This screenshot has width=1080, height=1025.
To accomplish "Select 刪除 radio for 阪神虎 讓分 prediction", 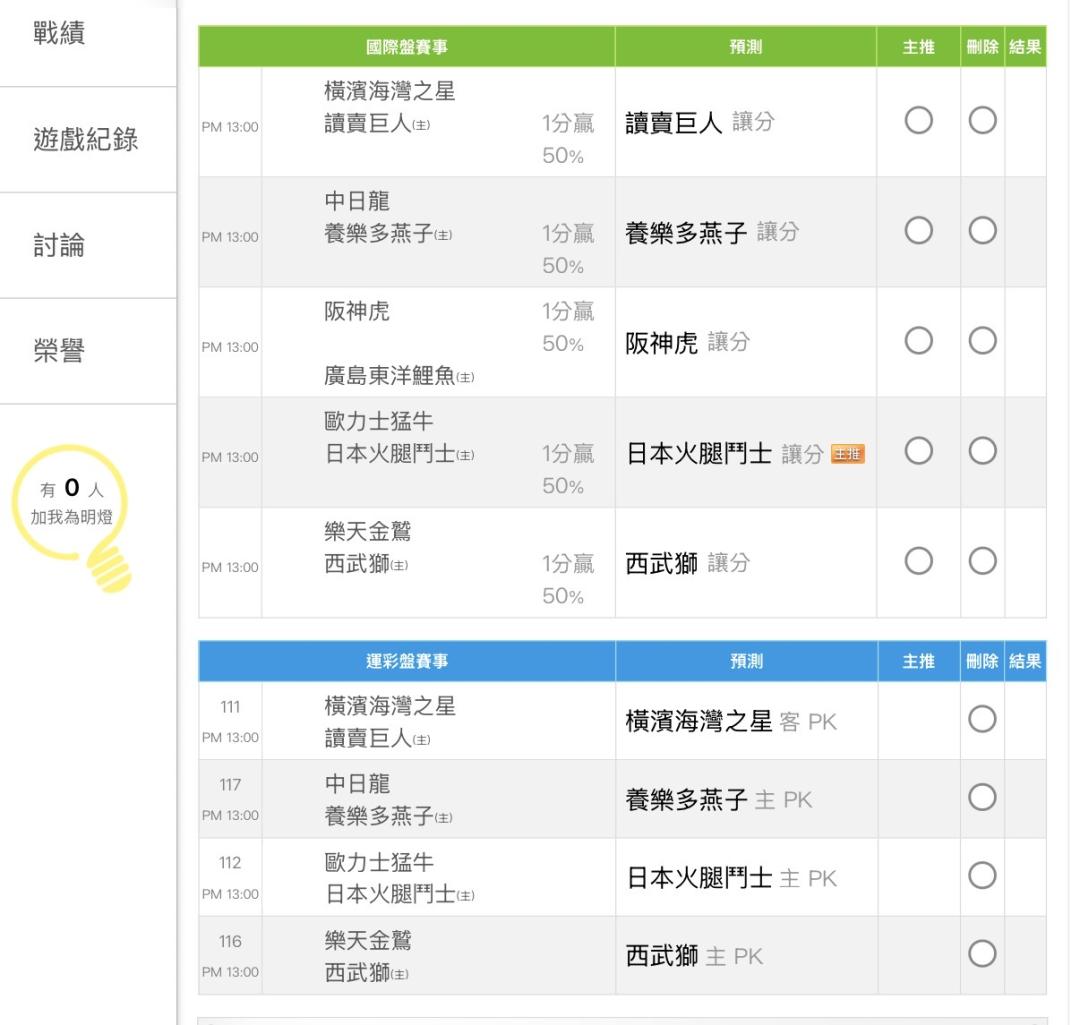I will [x=982, y=341].
